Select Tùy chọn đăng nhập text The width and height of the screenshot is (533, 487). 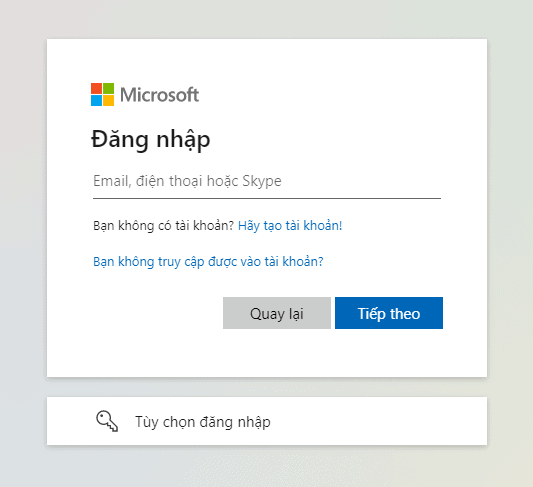[x=203, y=422]
